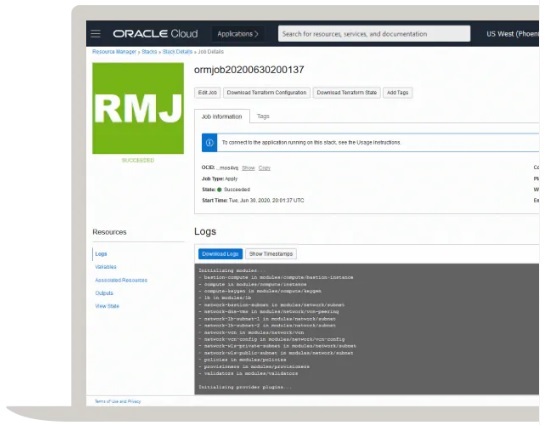Open the hamburger navigation menu
Image resolution: width=545 pixels, height=428 pixels.
[x=96, y=34]
